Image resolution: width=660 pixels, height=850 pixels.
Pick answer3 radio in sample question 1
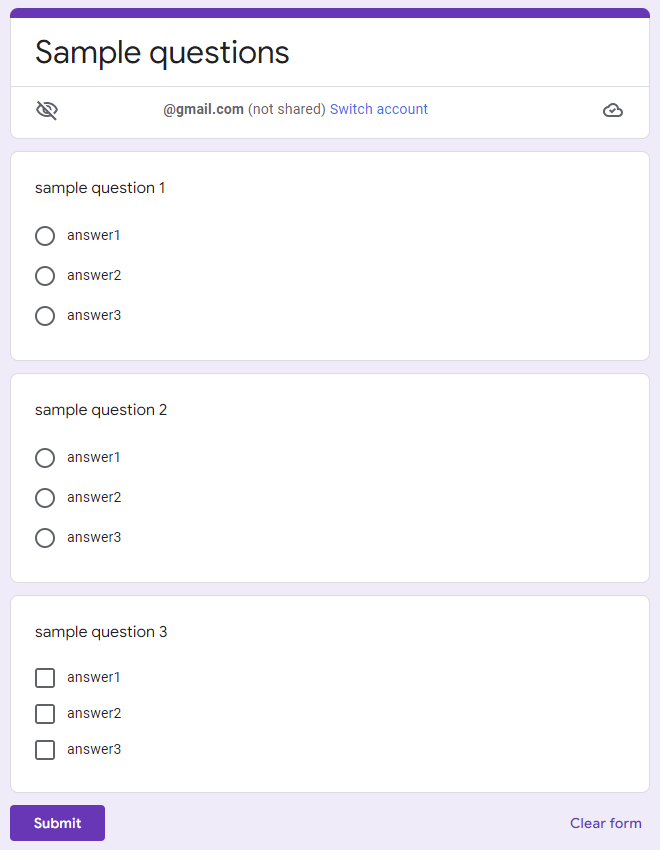[x=45, y=316]
